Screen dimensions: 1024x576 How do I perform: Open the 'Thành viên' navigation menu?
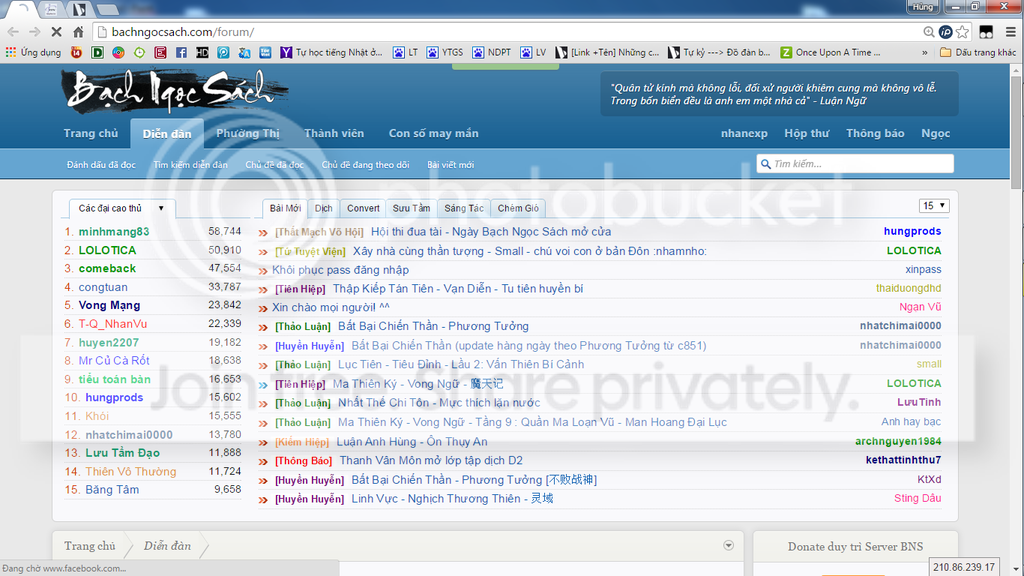click(x=334, y=133)
